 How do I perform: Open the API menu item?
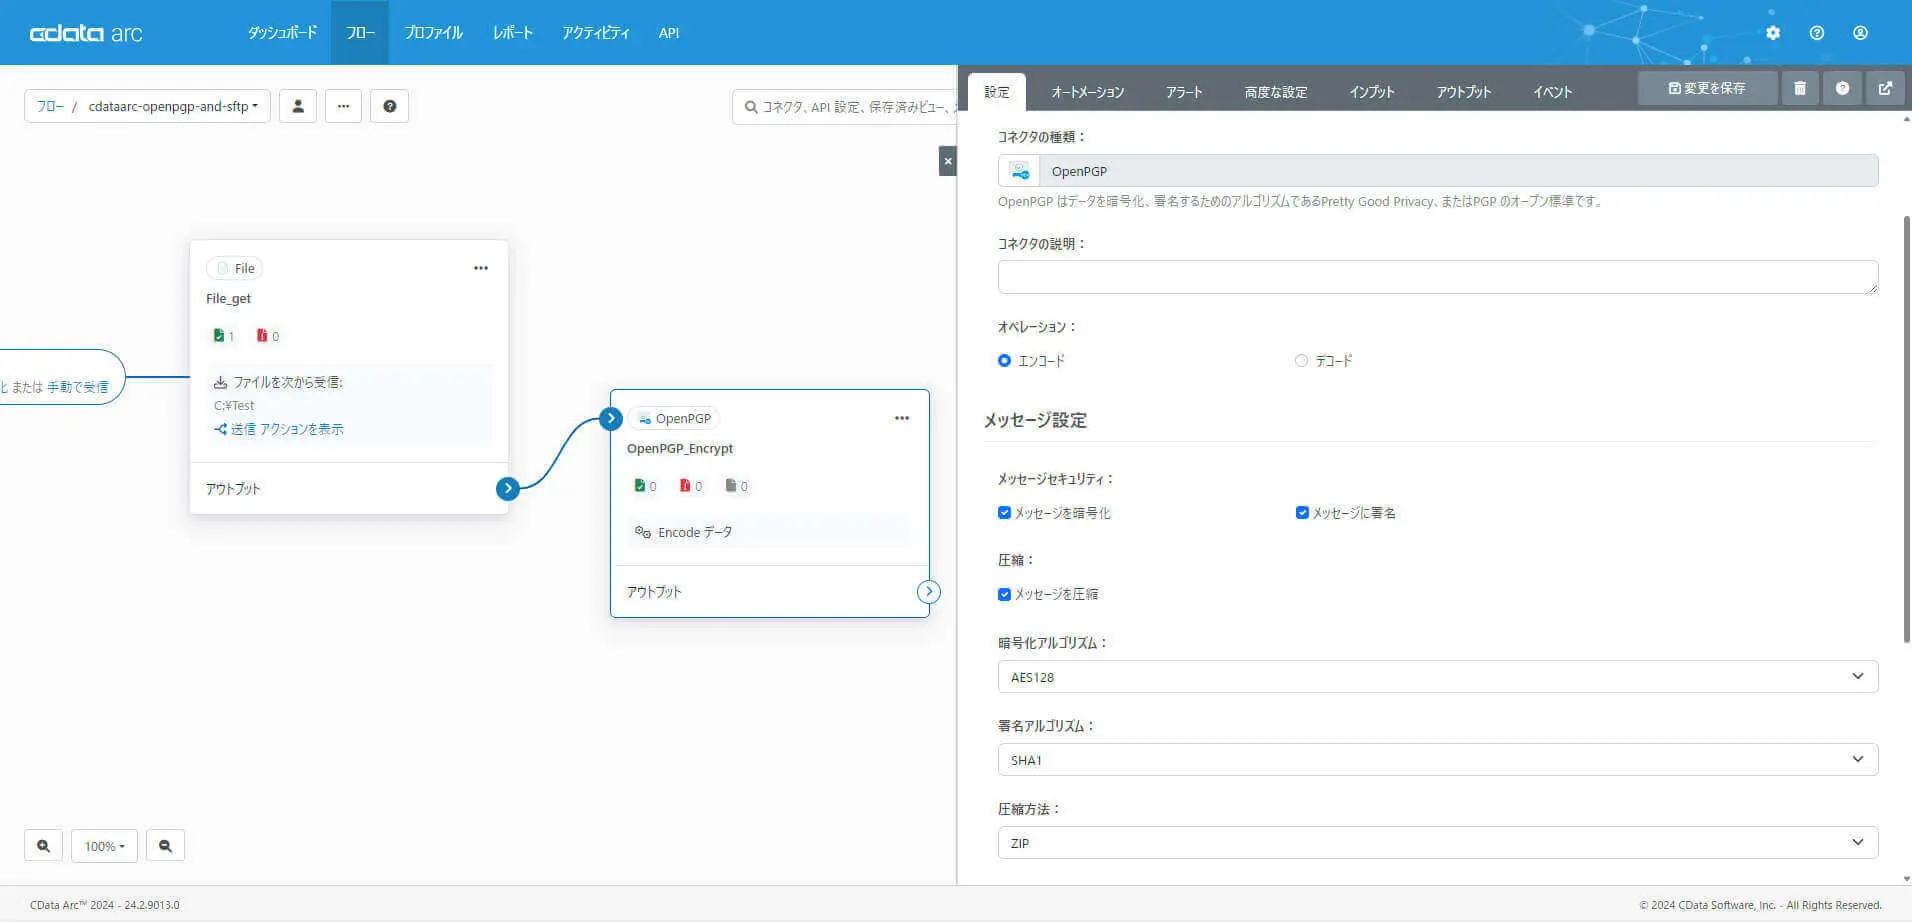click(669, 33)
